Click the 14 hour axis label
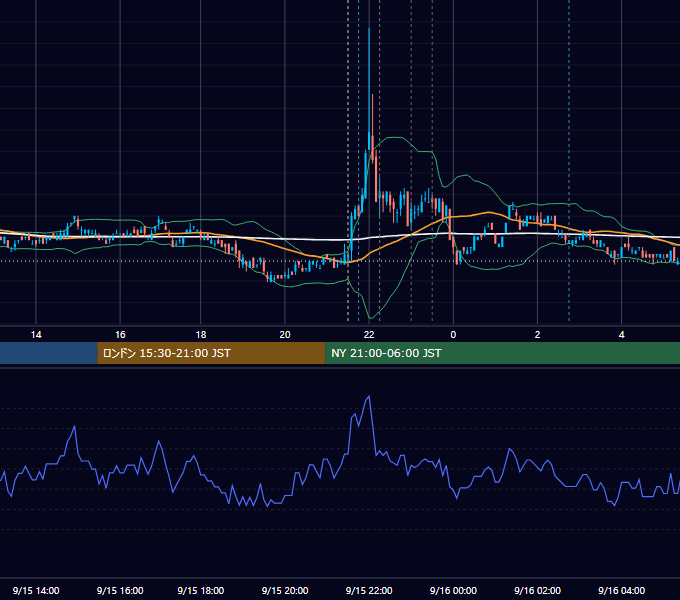This screenshot has height=600, width=680. tap(36, 335)
